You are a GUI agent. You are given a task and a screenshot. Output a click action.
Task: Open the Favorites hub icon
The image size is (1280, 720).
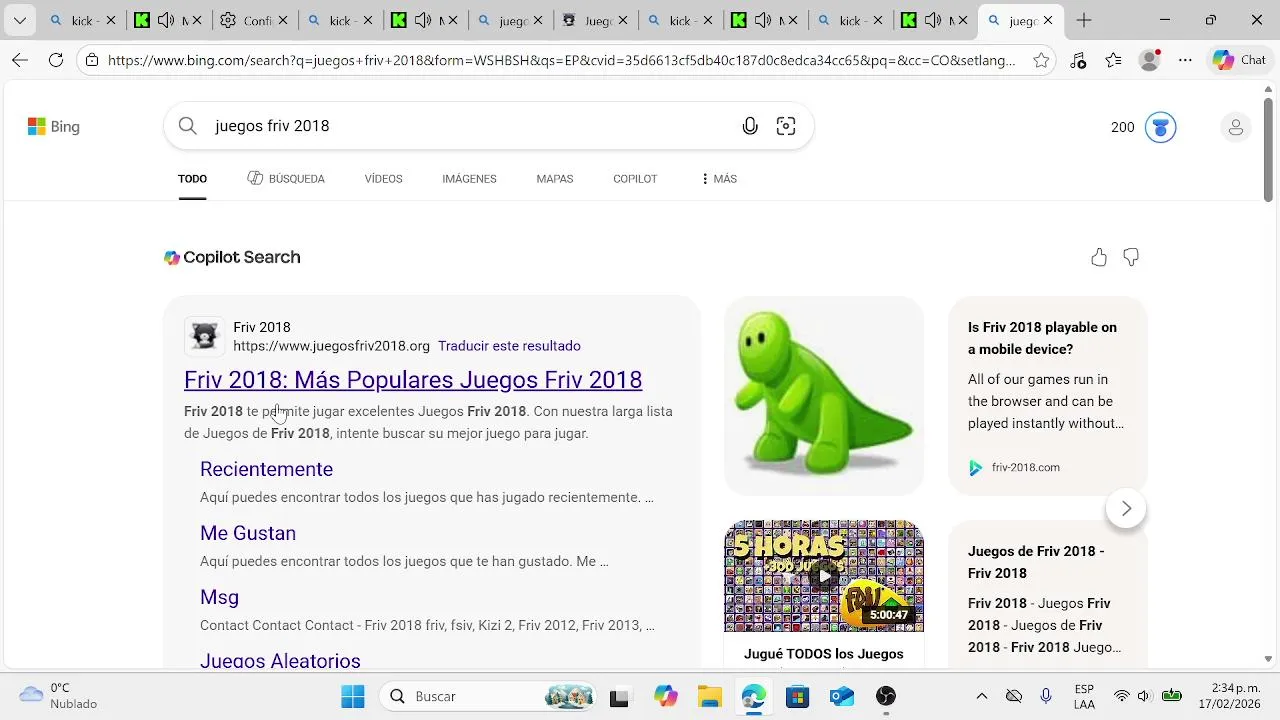click(x=1114, y=60)
